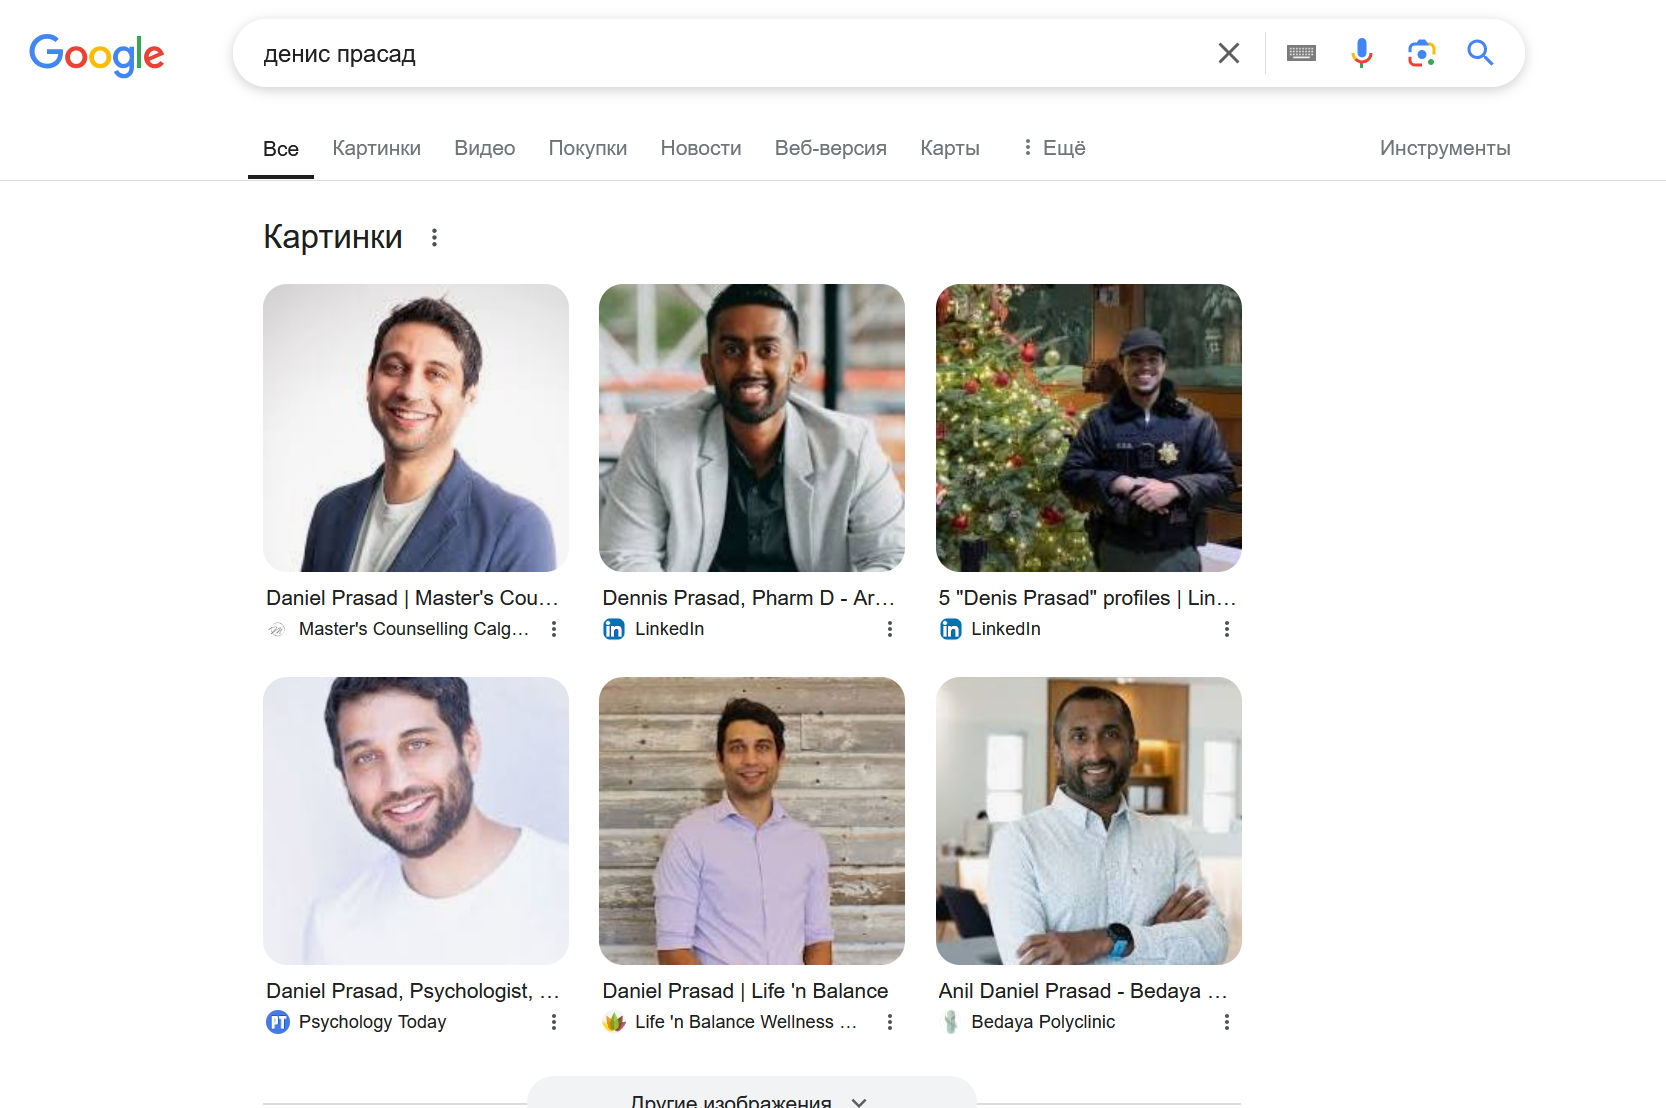The image size is (1666, 1108).
Task: Open Dennis Prasad Pharm D photo
Action: [752, 428]
